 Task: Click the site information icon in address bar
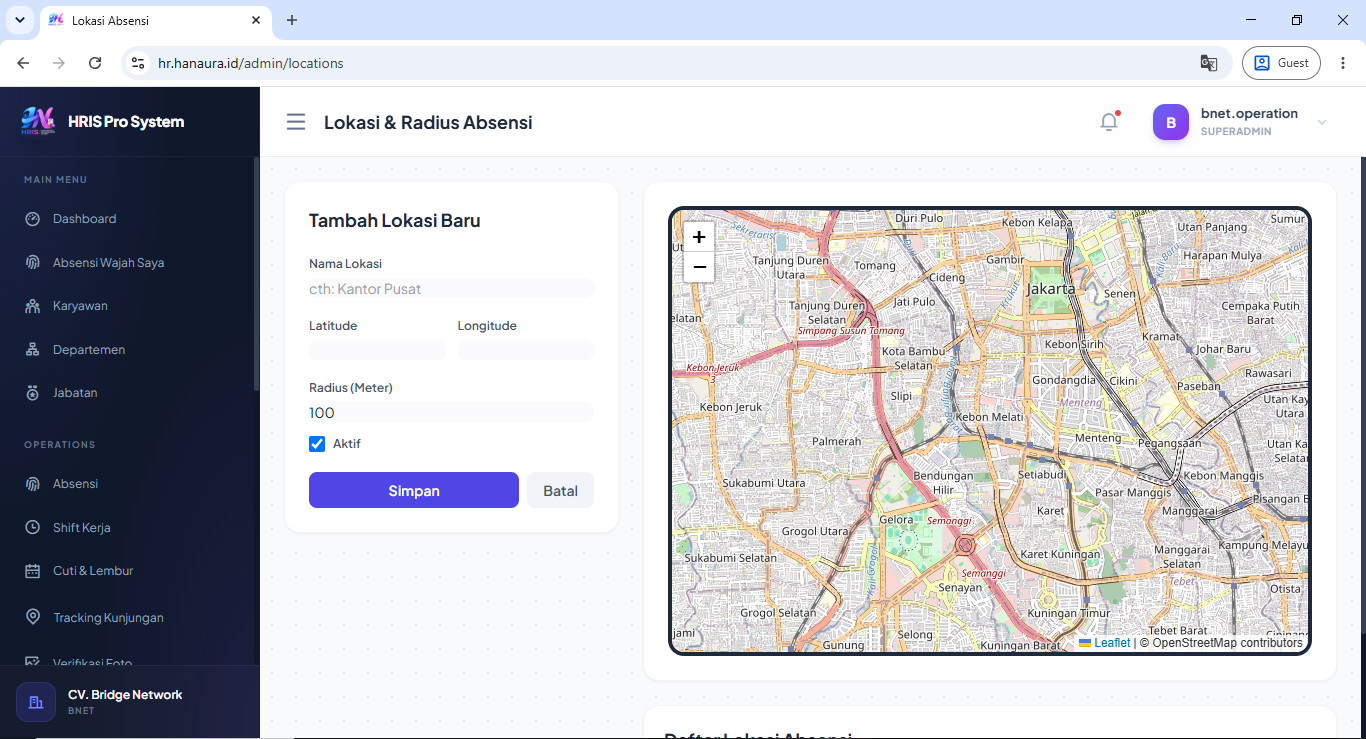[138, 63]
